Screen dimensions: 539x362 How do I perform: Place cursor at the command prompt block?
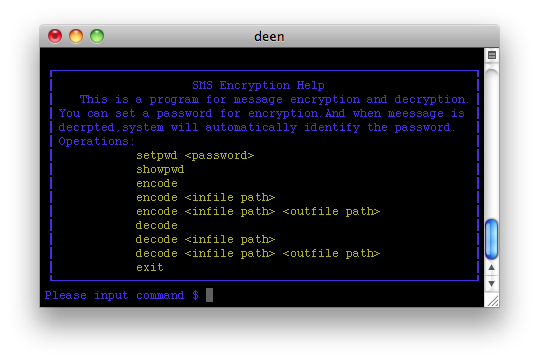pos(209,295)
